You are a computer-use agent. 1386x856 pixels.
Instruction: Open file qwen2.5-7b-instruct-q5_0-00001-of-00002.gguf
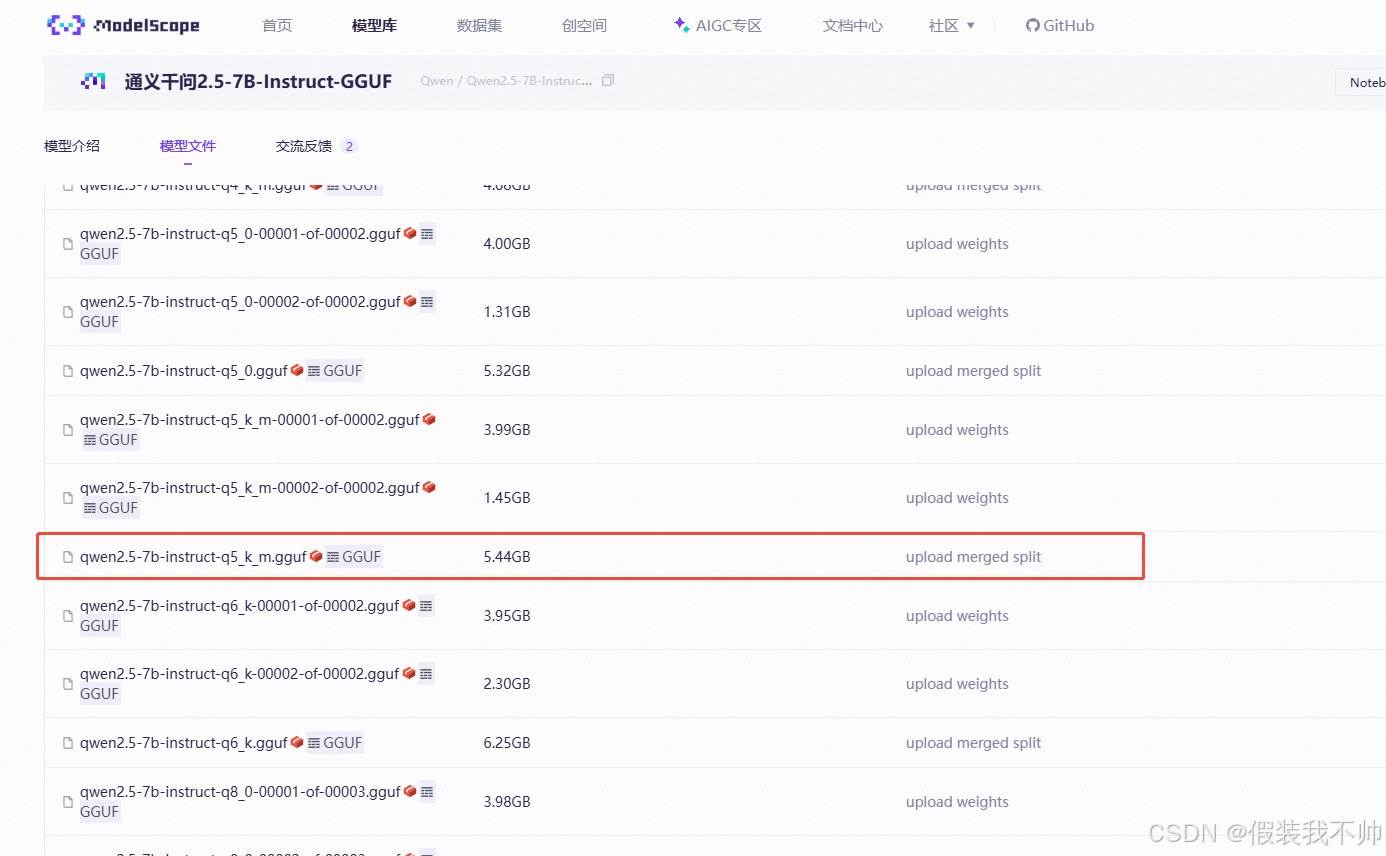[240, 234]
